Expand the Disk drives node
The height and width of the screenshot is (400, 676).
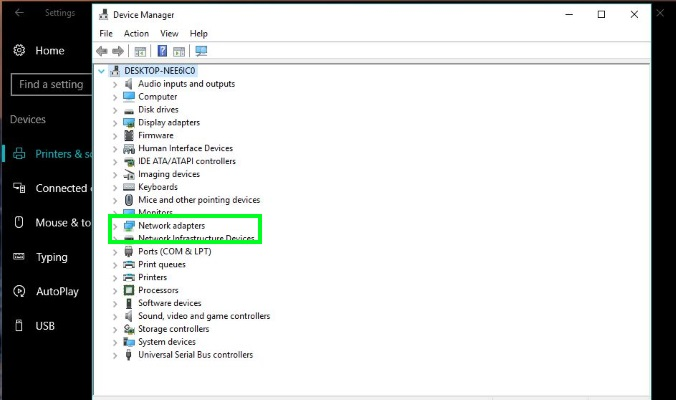[115, 110]
